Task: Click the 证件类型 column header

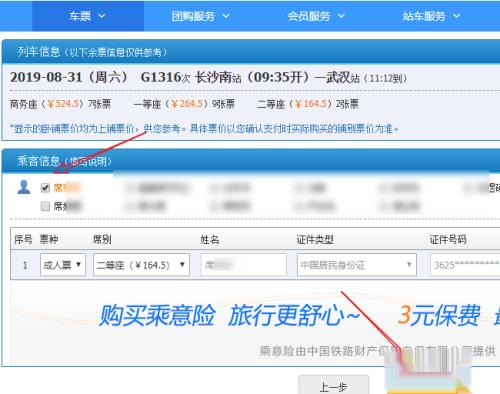Action: 315,239
